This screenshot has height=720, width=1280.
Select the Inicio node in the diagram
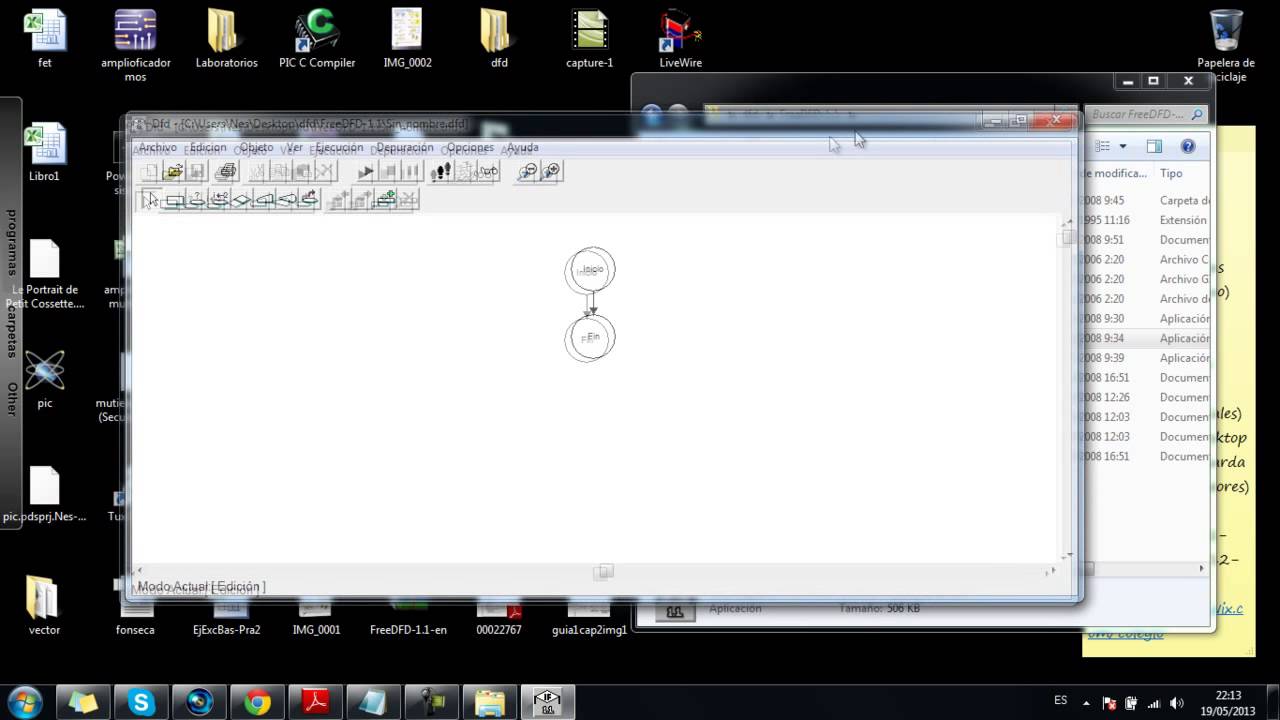591,270
